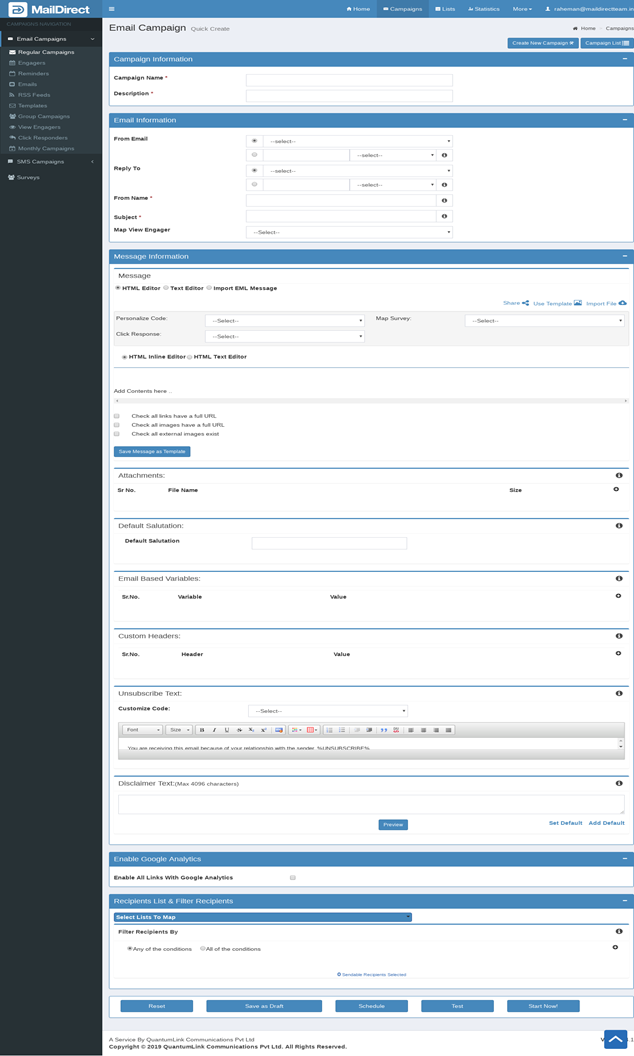Open Statistics in the top navigation

tap(483, 9)
